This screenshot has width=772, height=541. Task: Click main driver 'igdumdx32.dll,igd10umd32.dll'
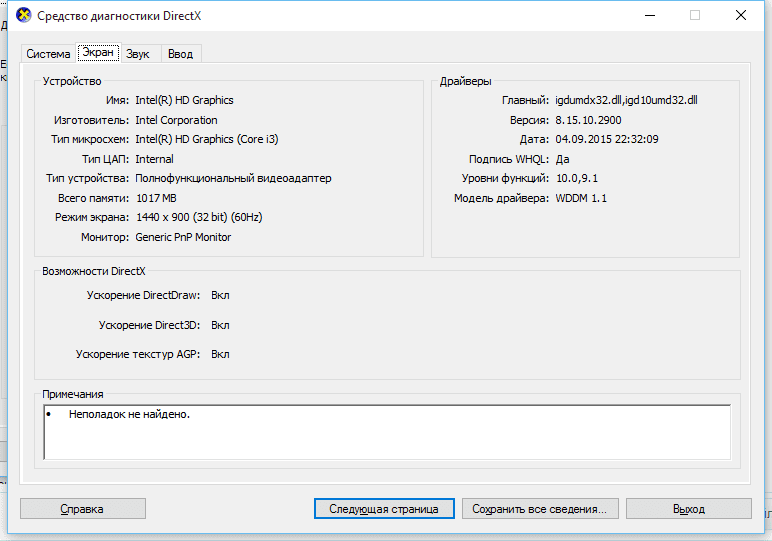pos(626,100)
